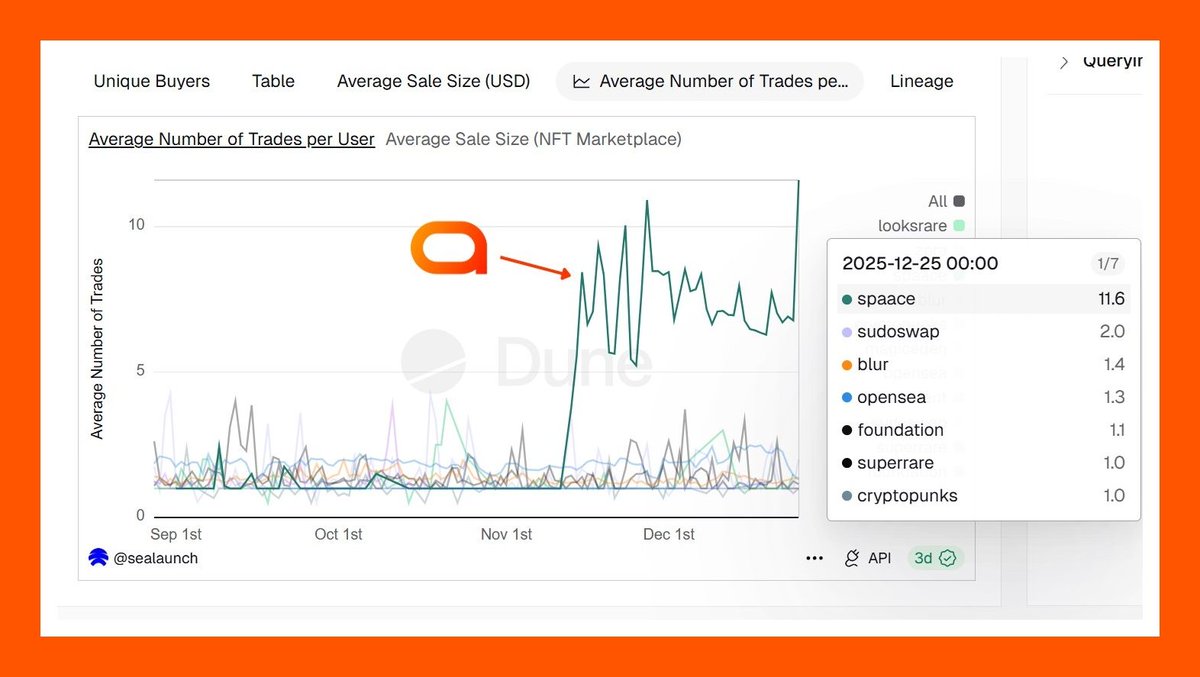Click the API plug icon
This screenshot has height=677, width=1200.
pyautogui.click(x=852, y=558)
